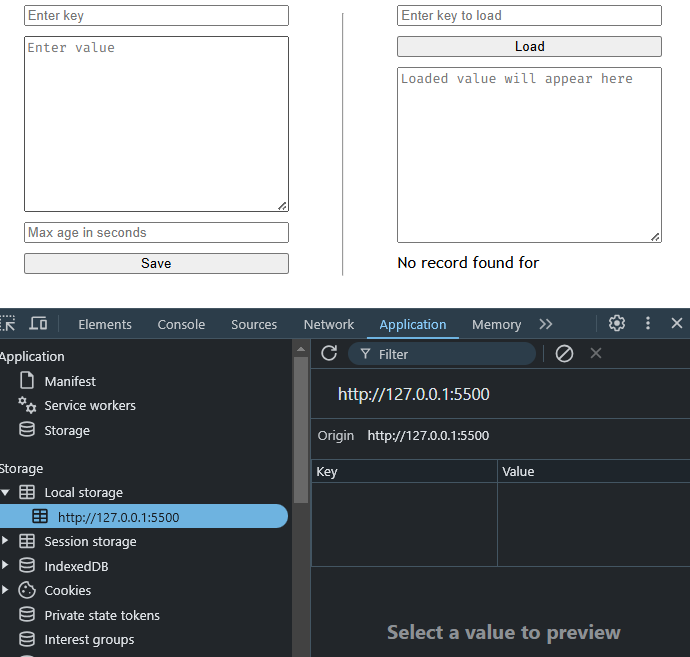Open Service workers gear icon
This screenshot has height=657, width=690.
pyautogui.click(x=27, y=405)
